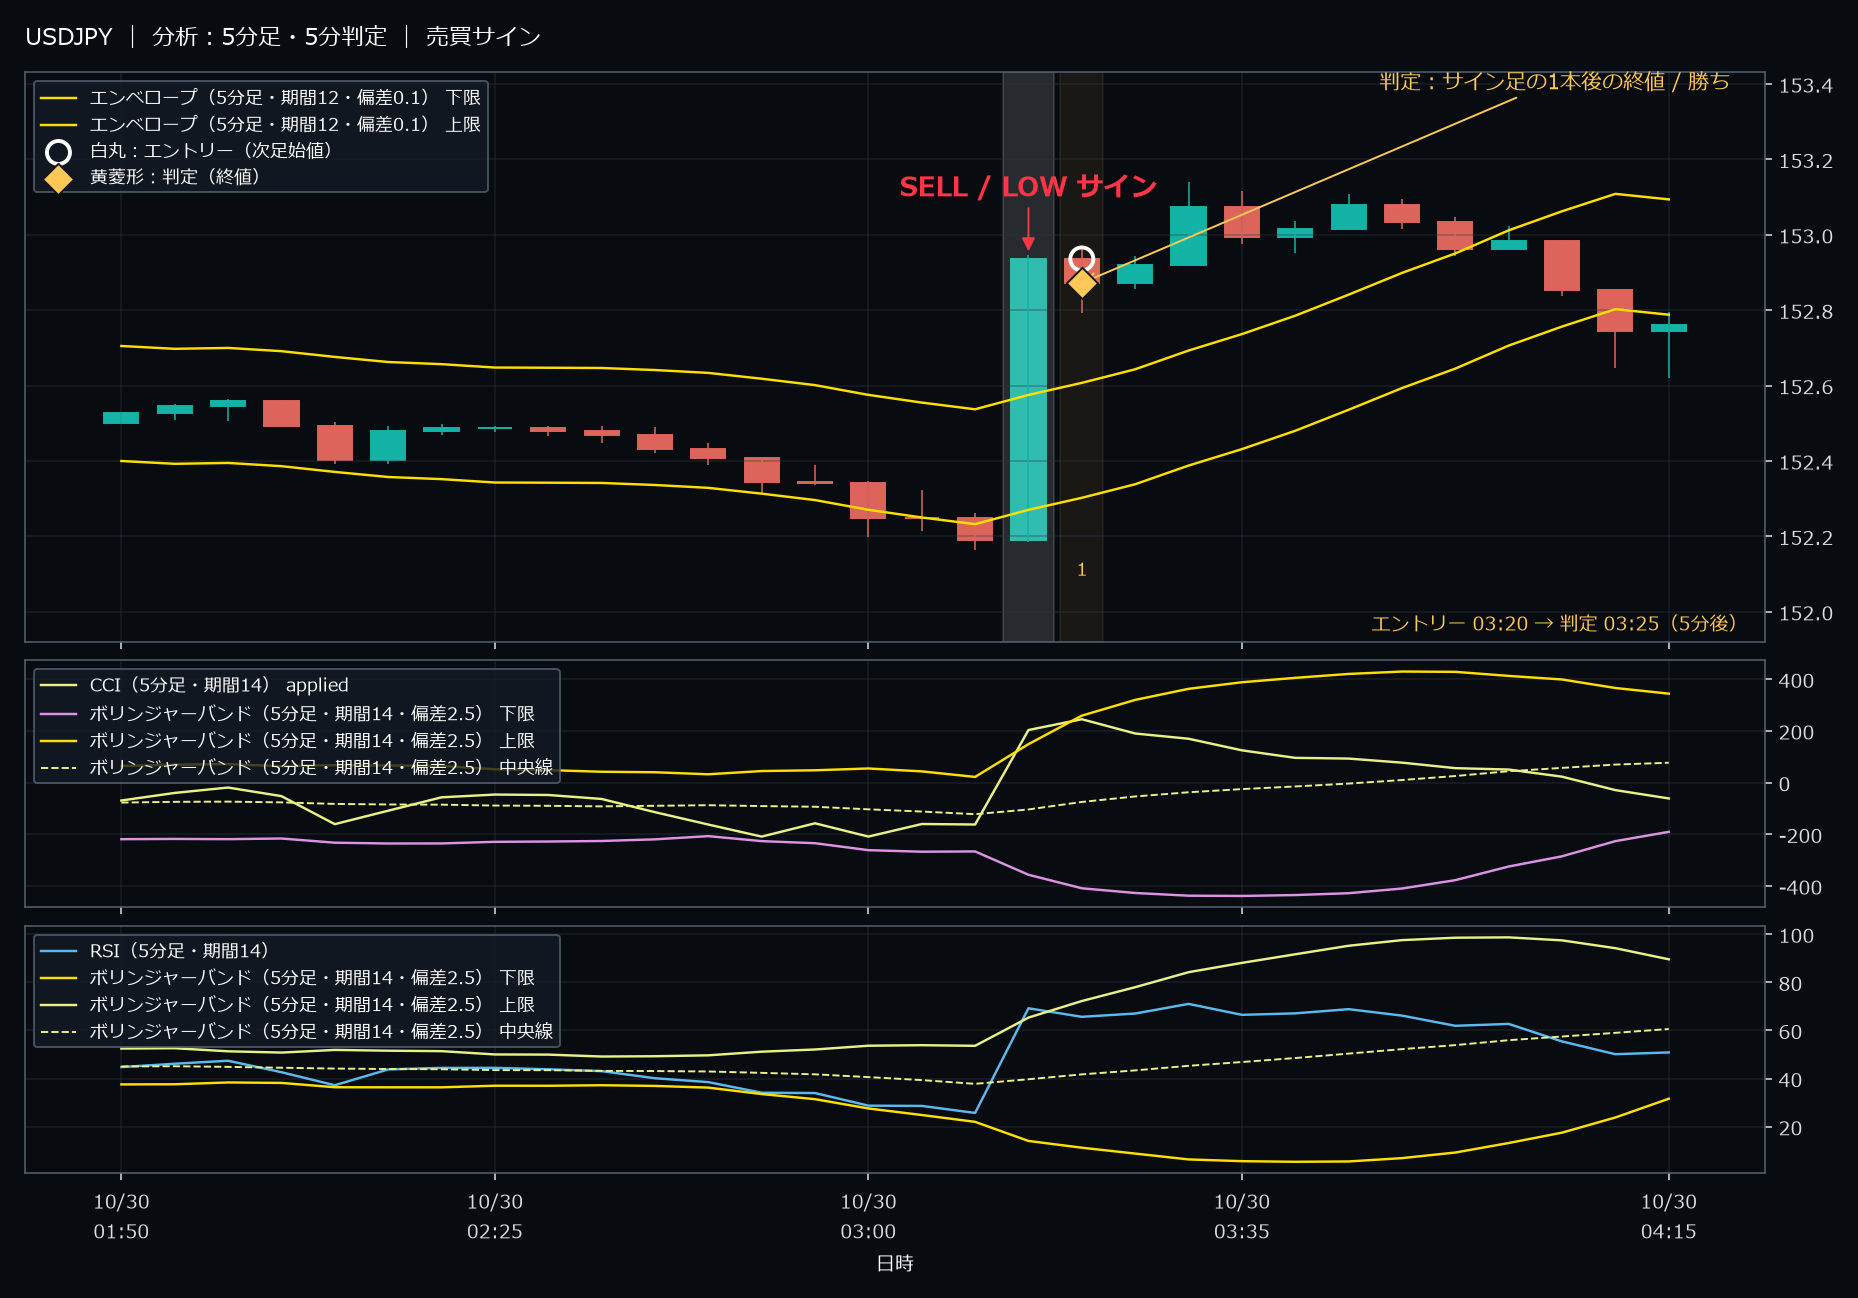Click the "判定：サイン足の1本後の終値 / 勝ち" annotation

tap(1554, 81)
